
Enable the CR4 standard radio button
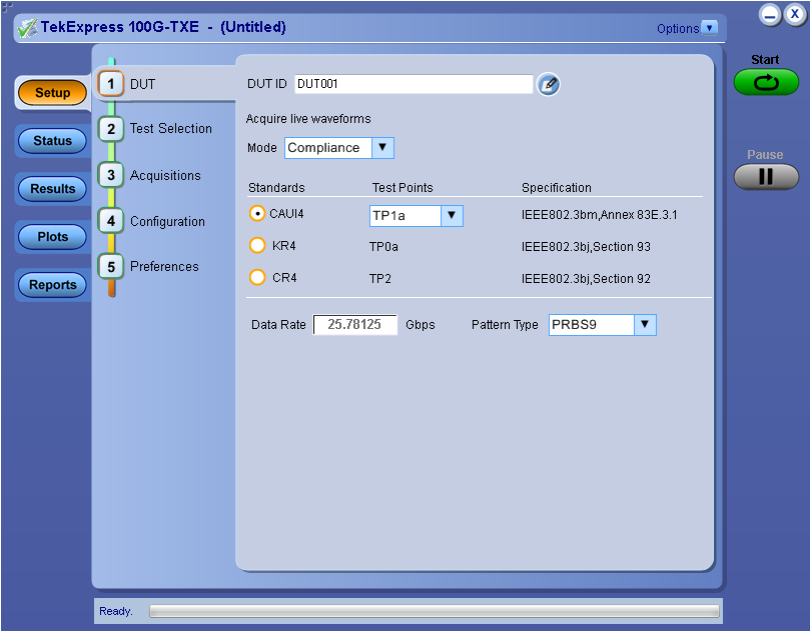click(x=257, y=278)
